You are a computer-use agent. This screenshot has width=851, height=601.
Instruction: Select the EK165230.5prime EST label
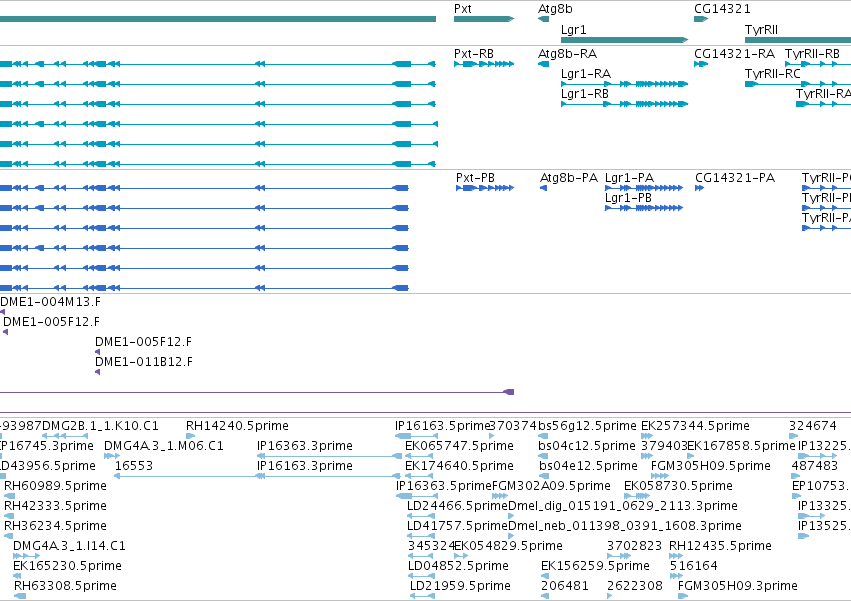pos(67,566)
